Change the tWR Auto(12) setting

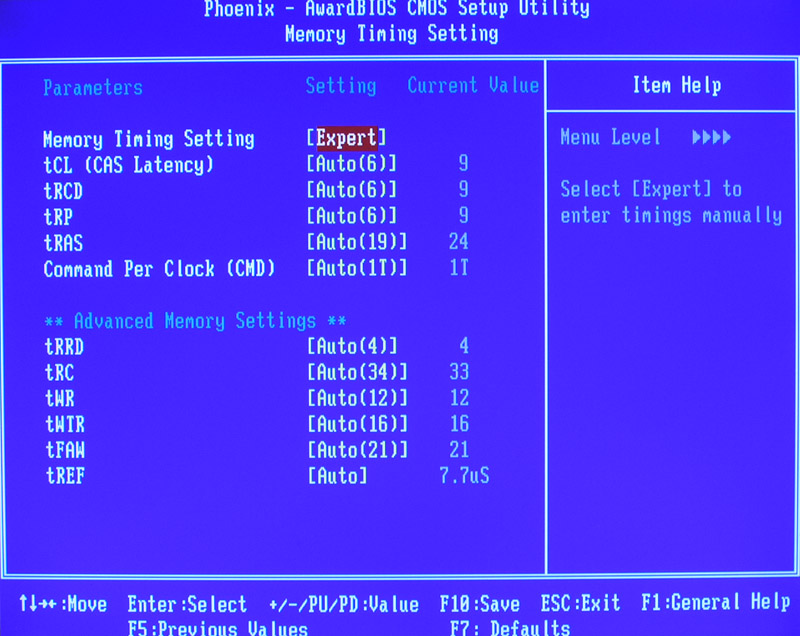[357, 398]
